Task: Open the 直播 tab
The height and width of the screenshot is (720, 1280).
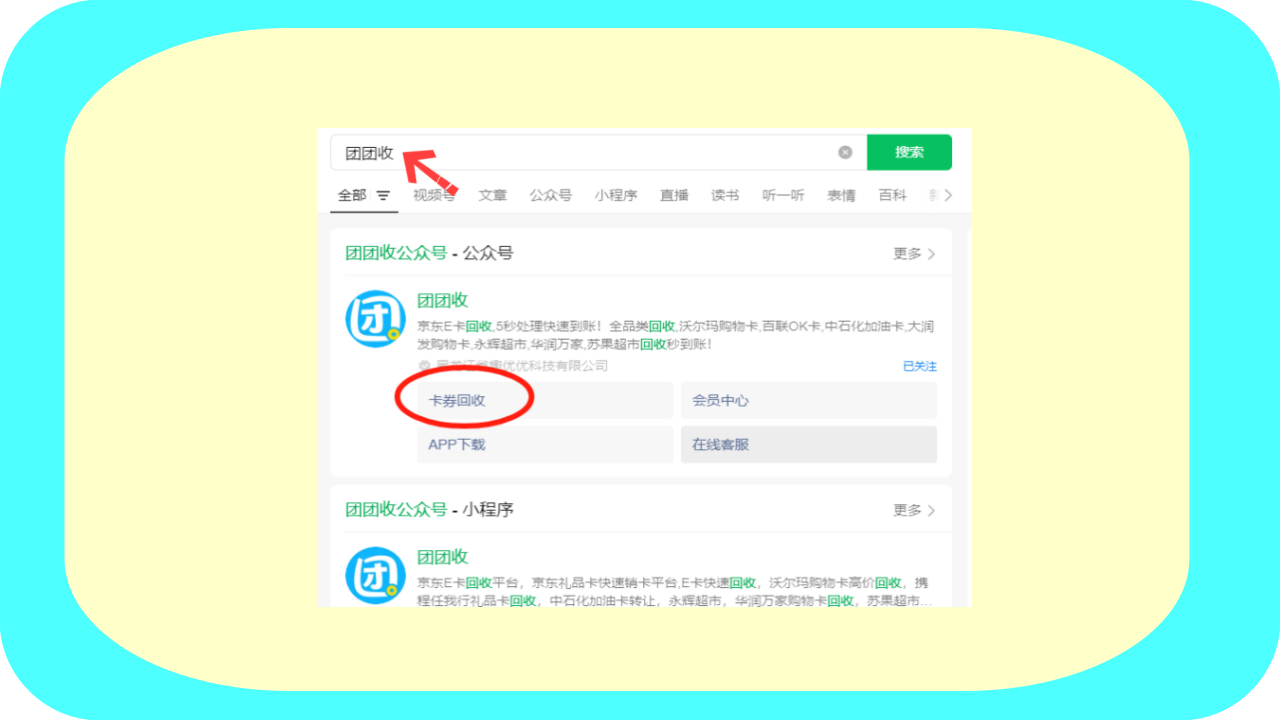Action: 674,196
